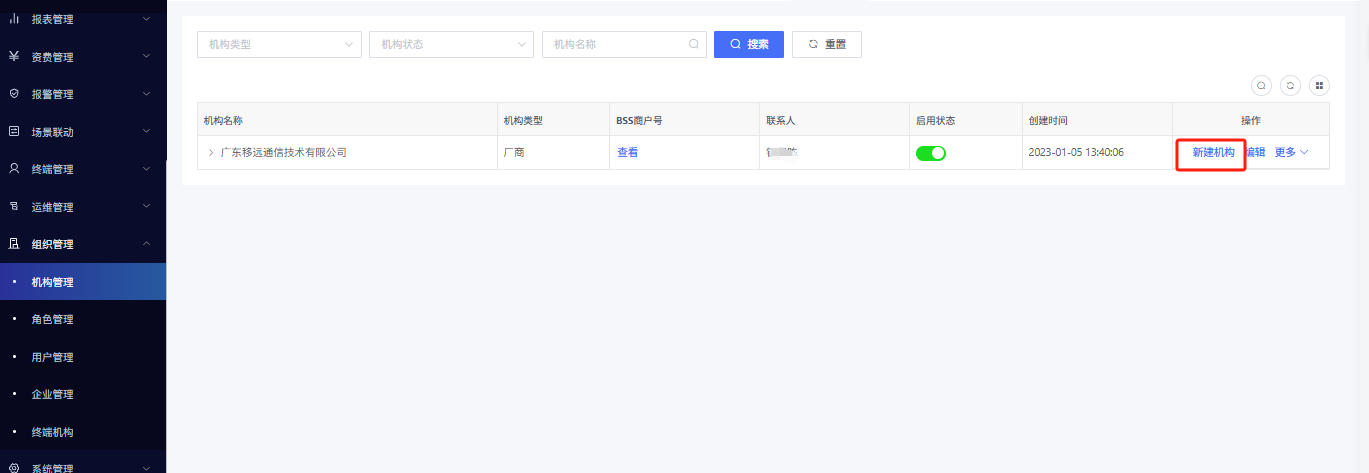Viewport: 1369px width, 473px height.
Task: Open the 机构类型 dropdown filter
Action: pos(279,45)
